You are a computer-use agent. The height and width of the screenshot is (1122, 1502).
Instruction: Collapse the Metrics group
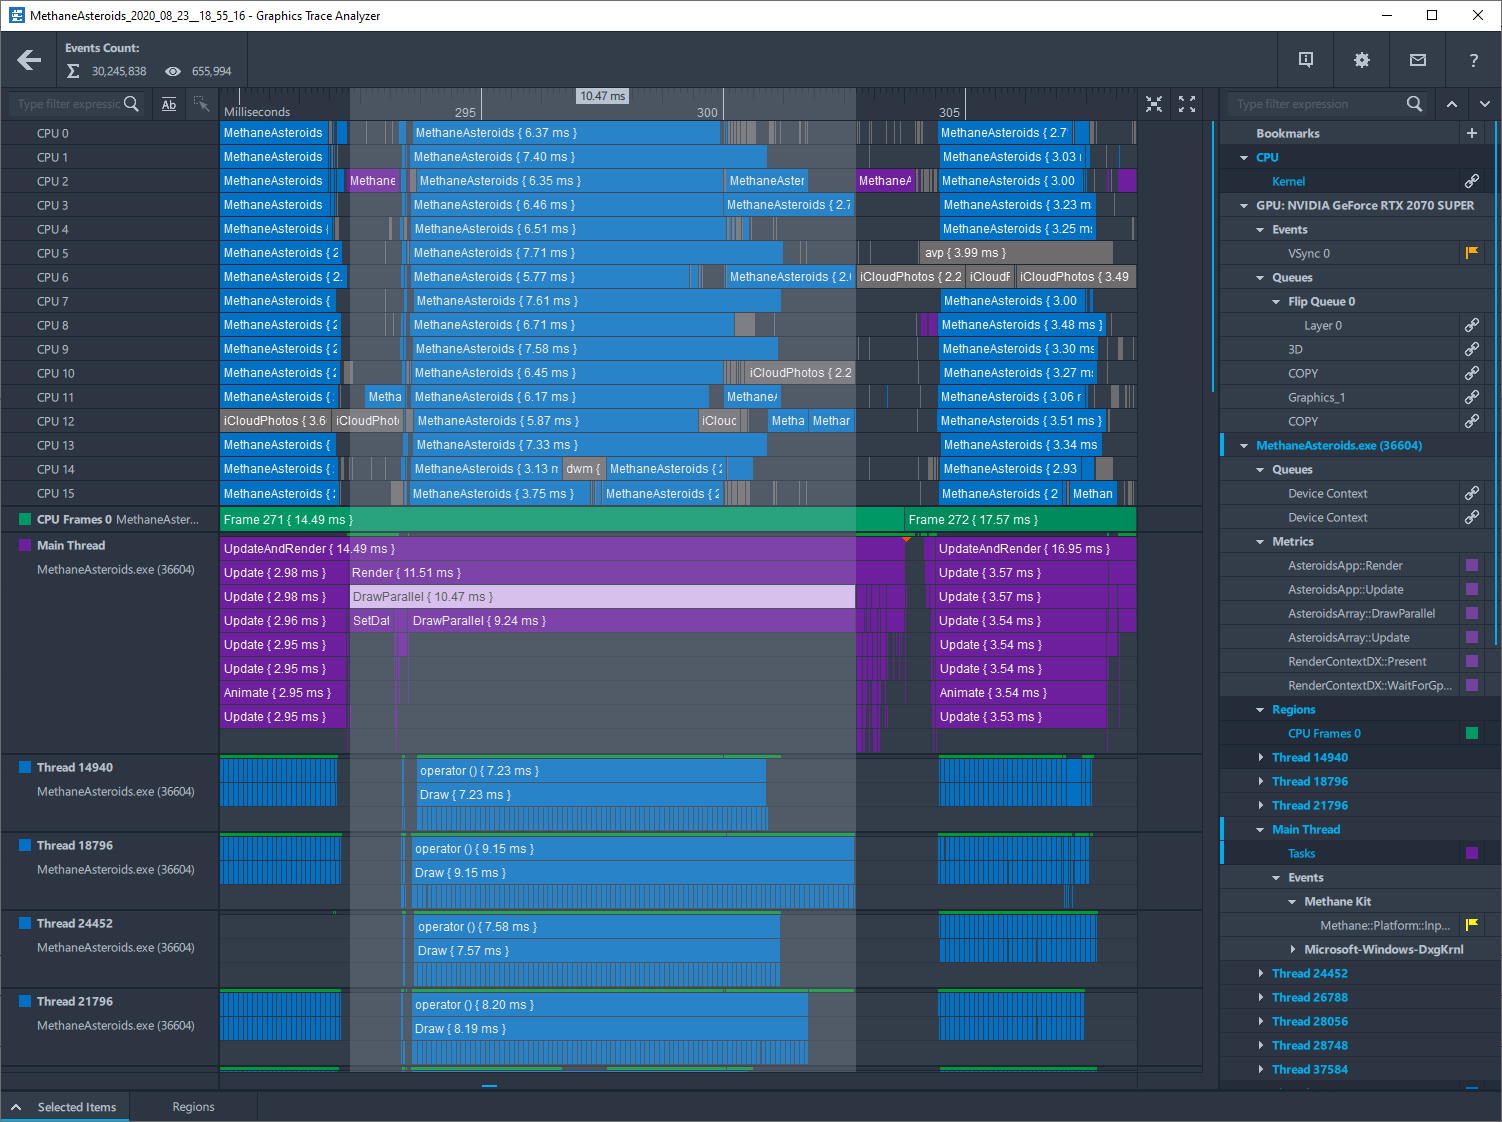pos(1260,541)
